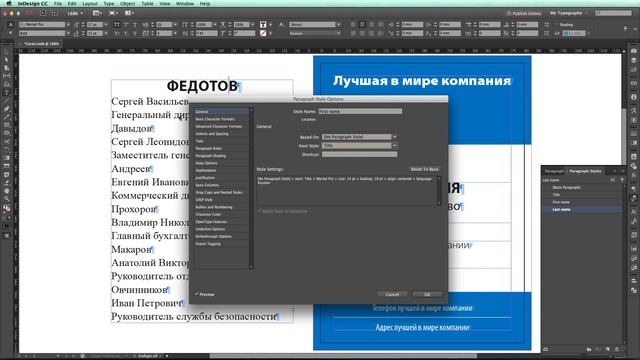This screenshot has height=360, width=640.
Task: Select the Gradient Swatch tool
Action: [x=7, y=158]
